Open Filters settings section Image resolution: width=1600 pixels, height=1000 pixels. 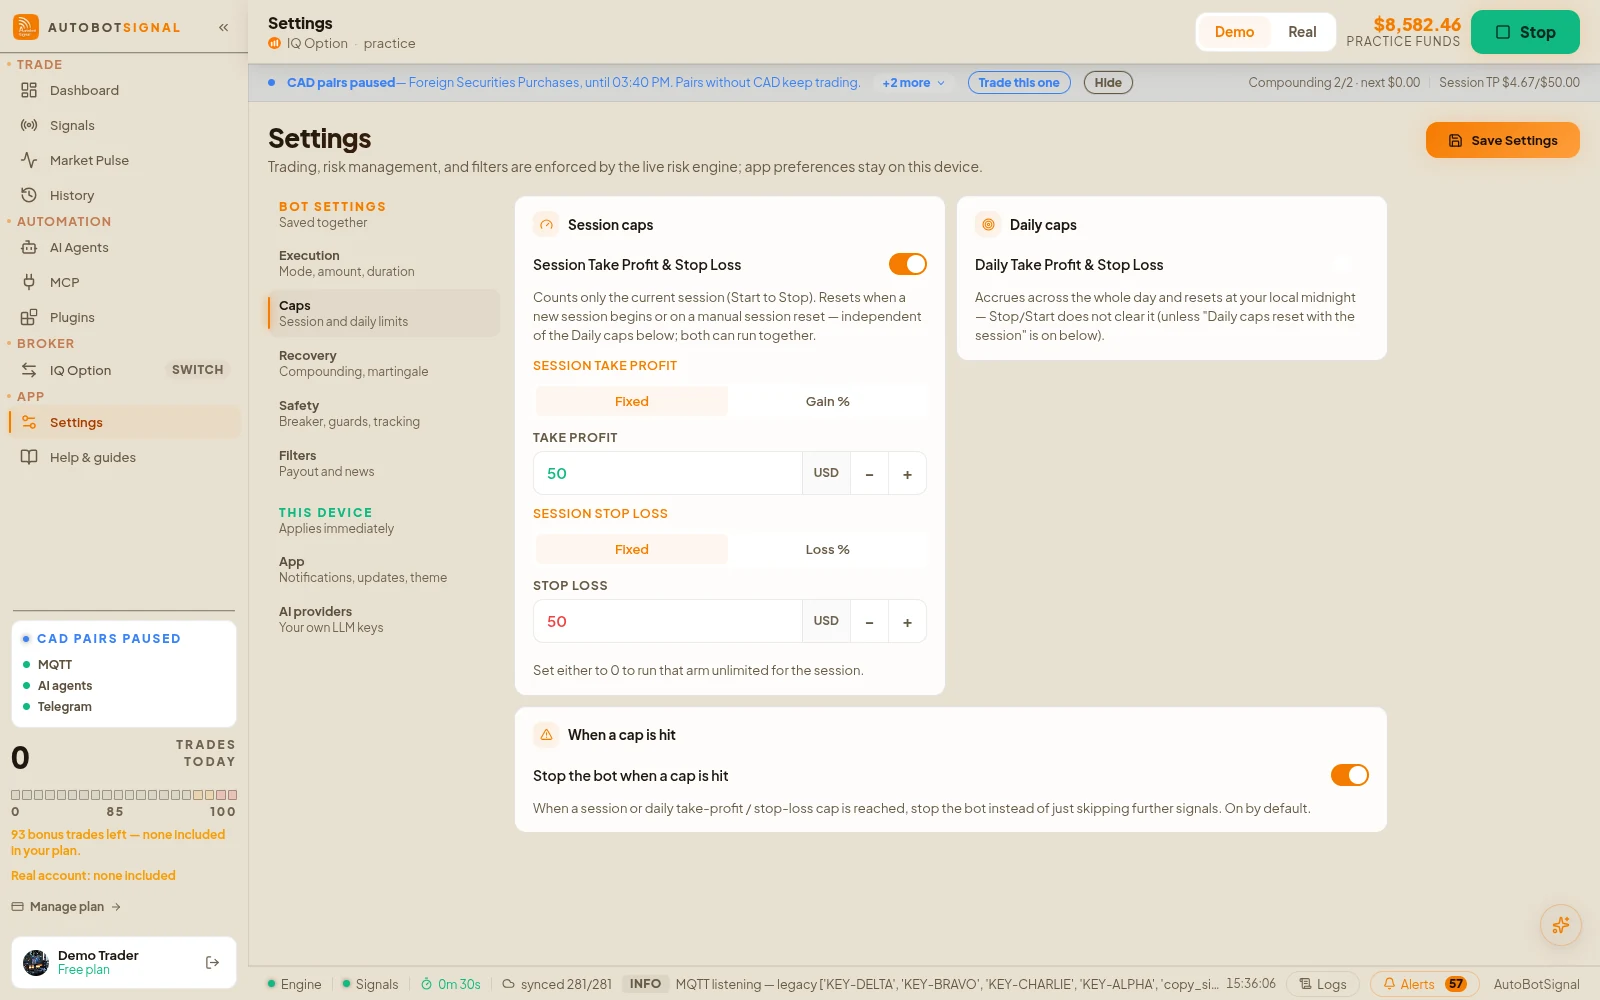point(383,463)
